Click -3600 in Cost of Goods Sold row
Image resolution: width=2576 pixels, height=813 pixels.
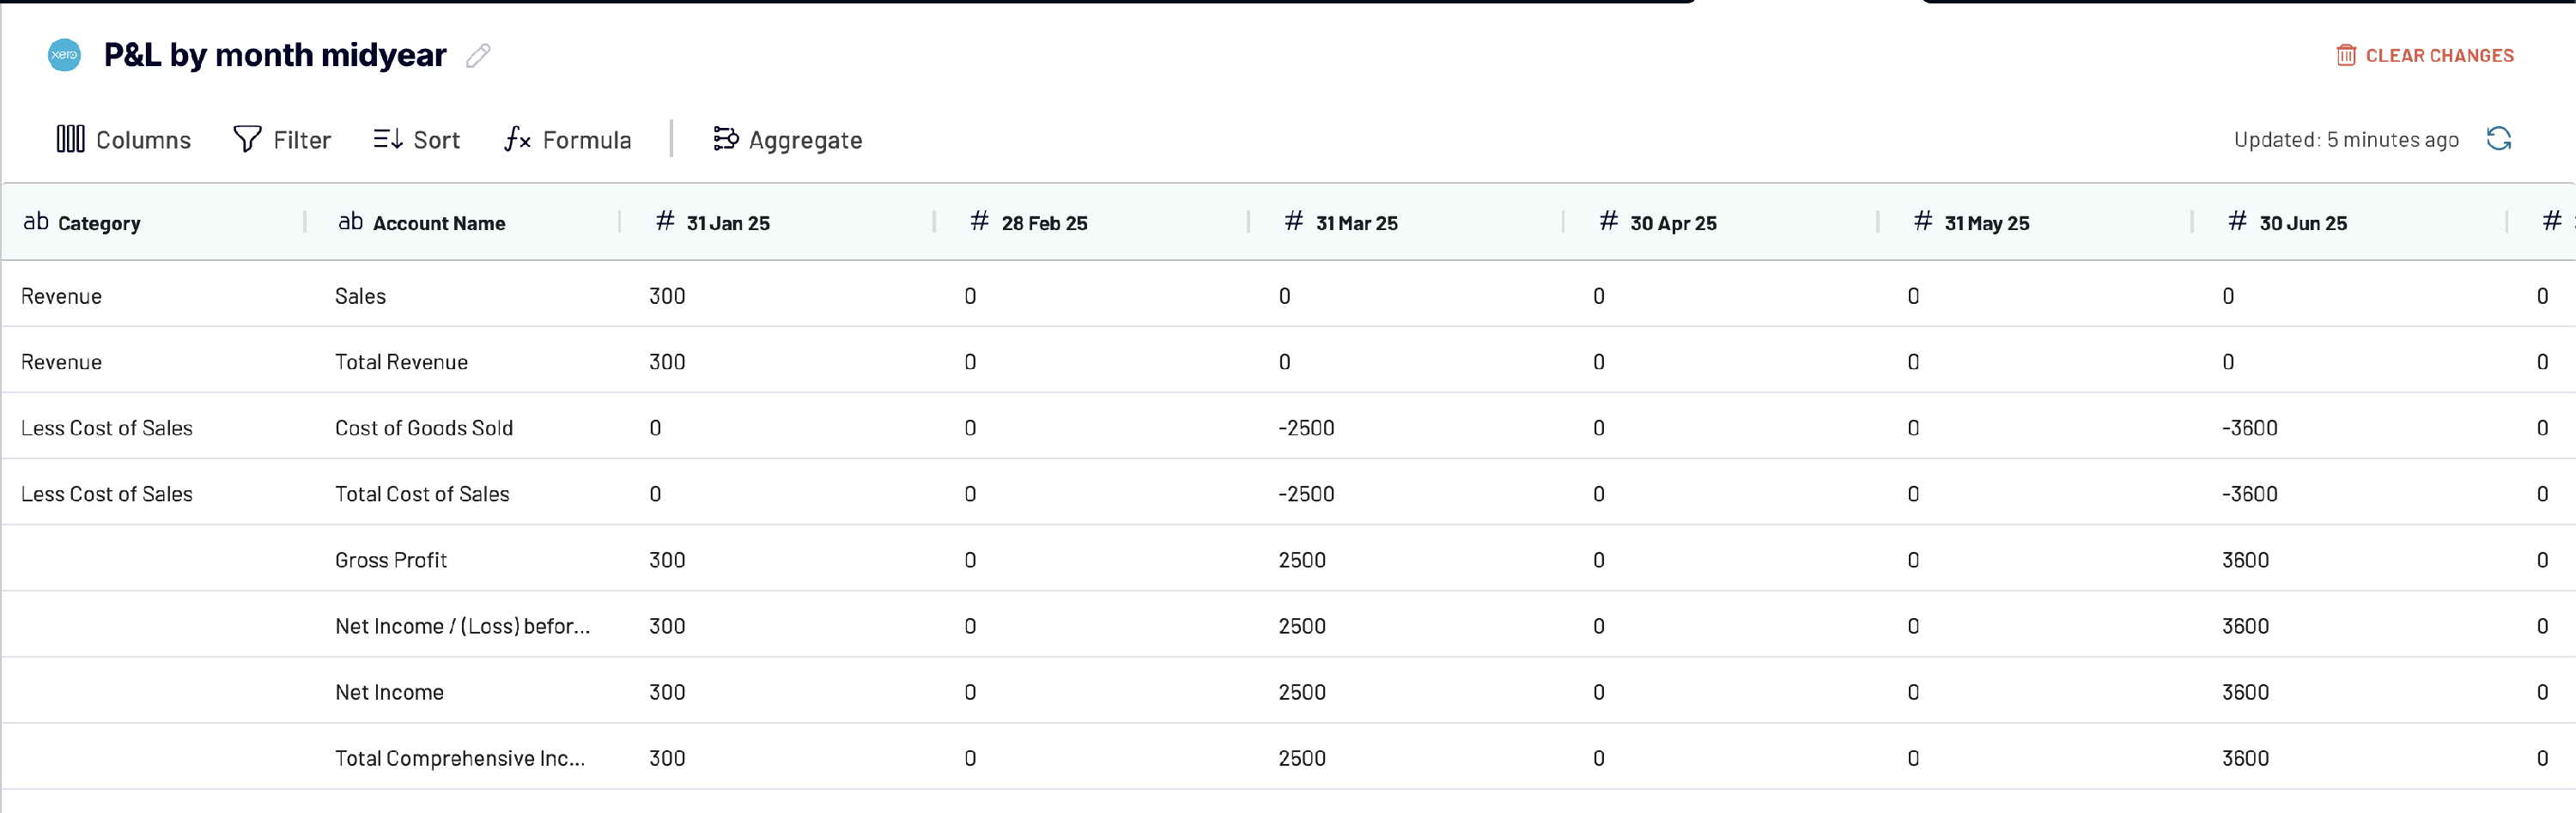pos(2250,428)
